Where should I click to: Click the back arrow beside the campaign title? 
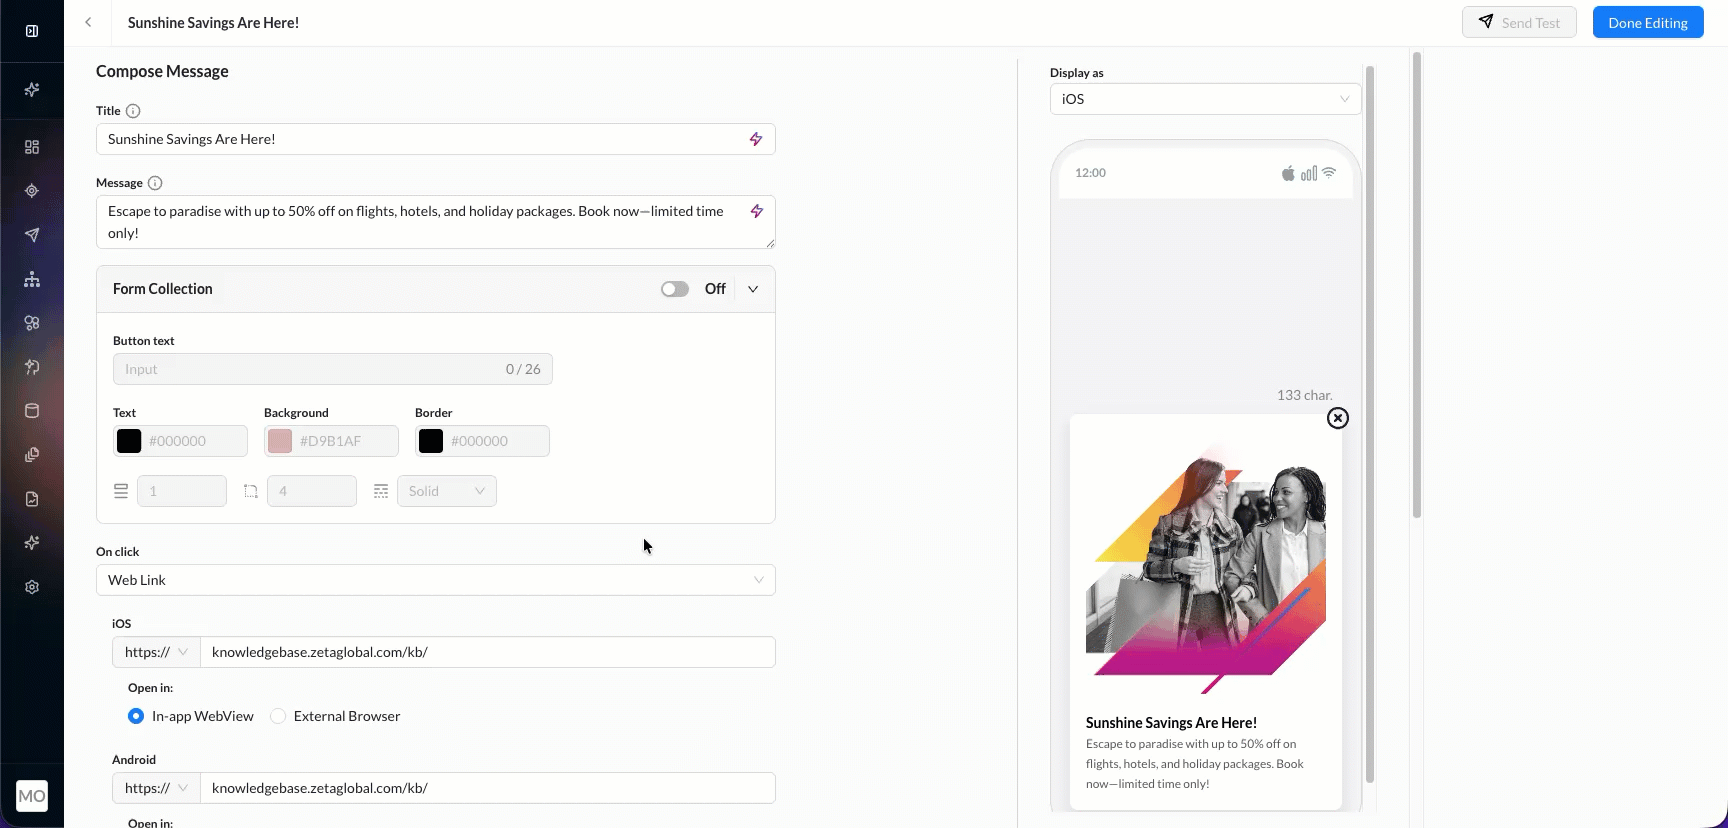click(88, 22)
